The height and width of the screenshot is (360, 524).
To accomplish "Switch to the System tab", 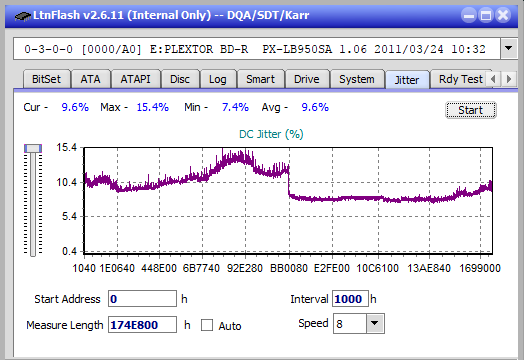I will pos(357,79).
